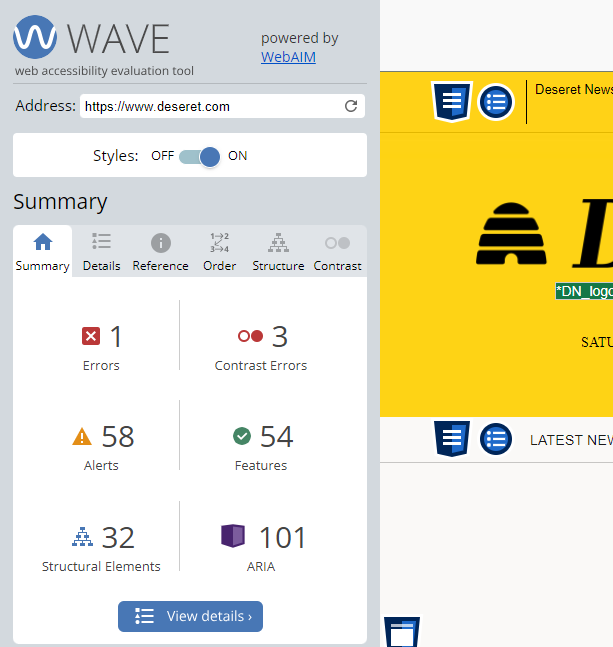Click the Structural Elements hierarchy icon

82,537
